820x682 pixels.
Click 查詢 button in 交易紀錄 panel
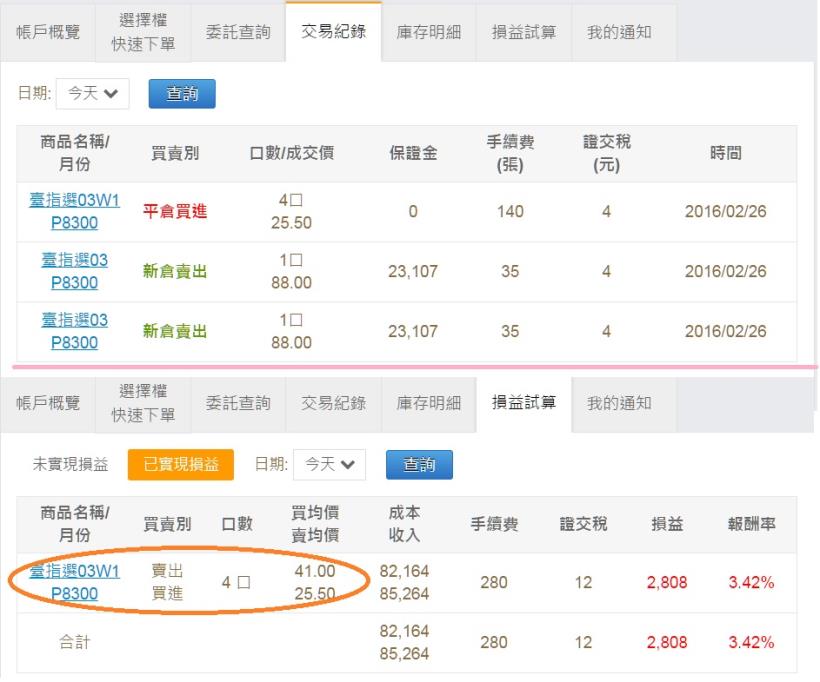pyautogui.click(x=182, y=94)
